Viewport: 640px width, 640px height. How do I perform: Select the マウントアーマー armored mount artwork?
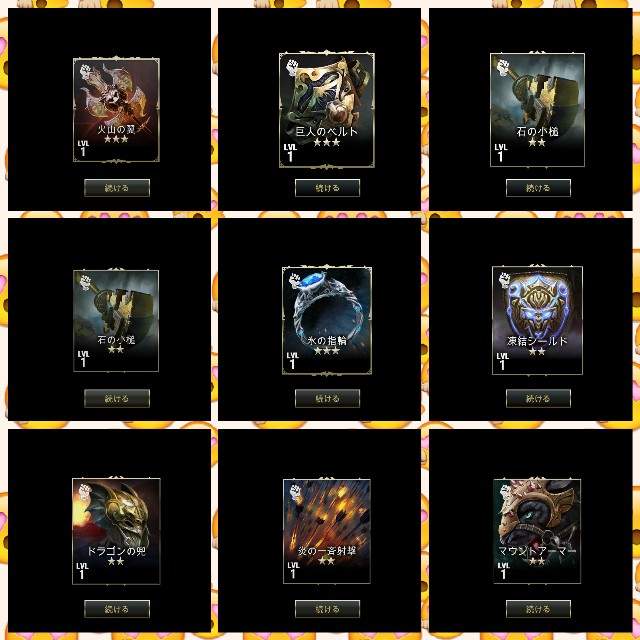538,515
